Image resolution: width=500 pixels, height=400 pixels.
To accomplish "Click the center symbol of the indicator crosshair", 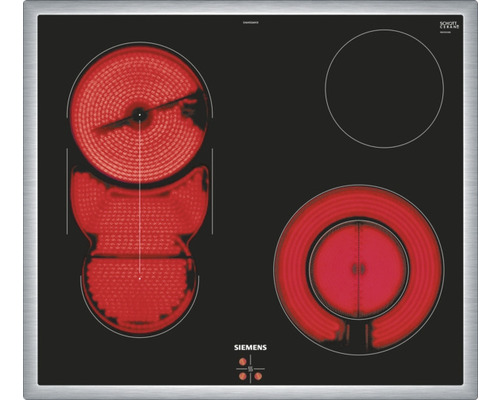I will (x=250, y=369).
